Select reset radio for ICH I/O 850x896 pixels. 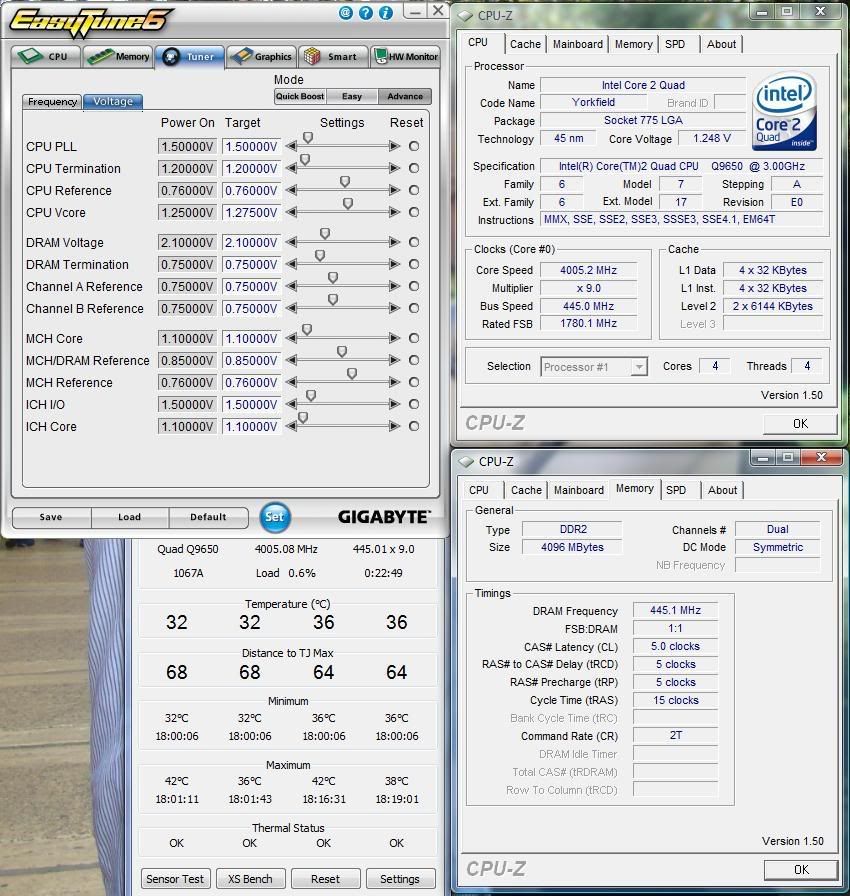(x=414, y=404)
